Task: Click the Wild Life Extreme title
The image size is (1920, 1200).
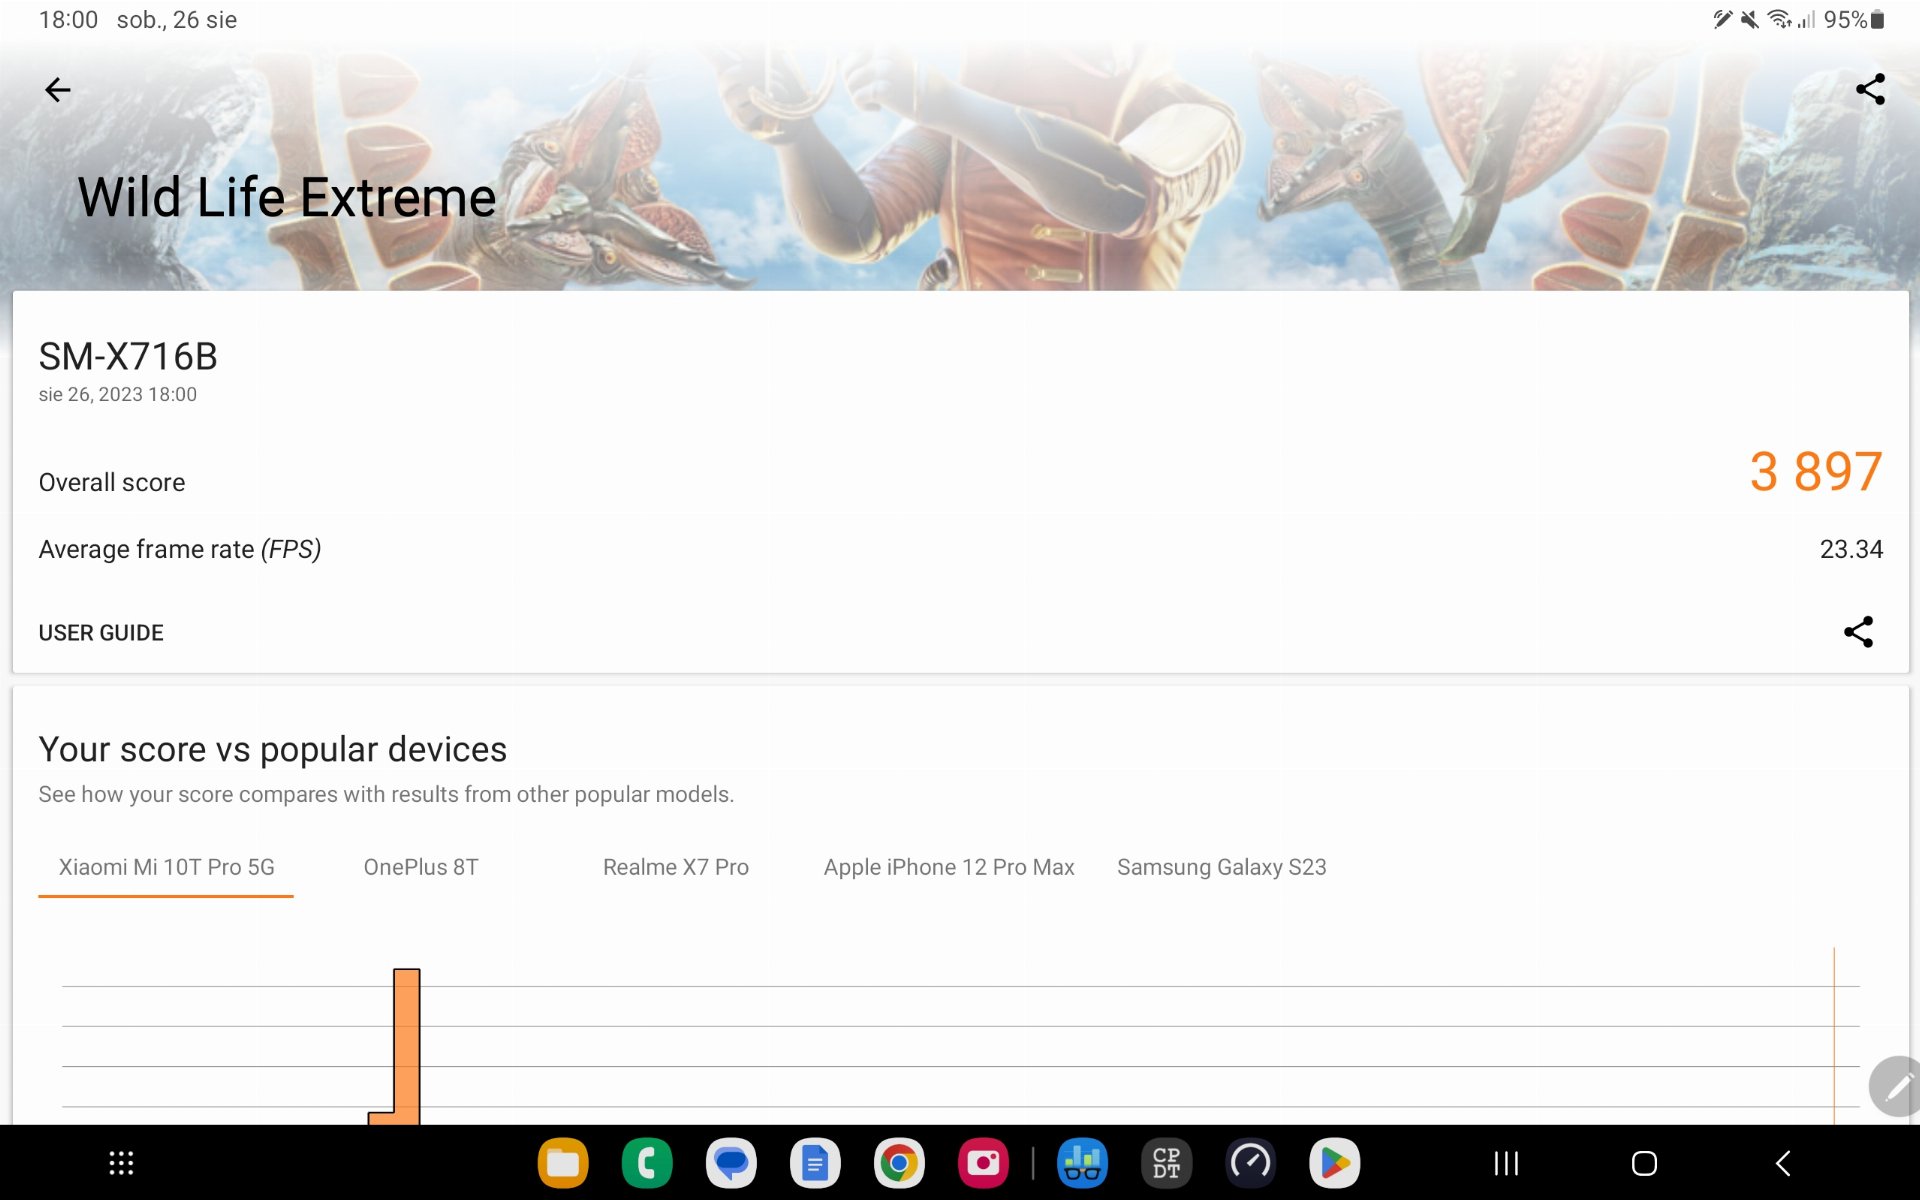Action: [x=287, y=197]
